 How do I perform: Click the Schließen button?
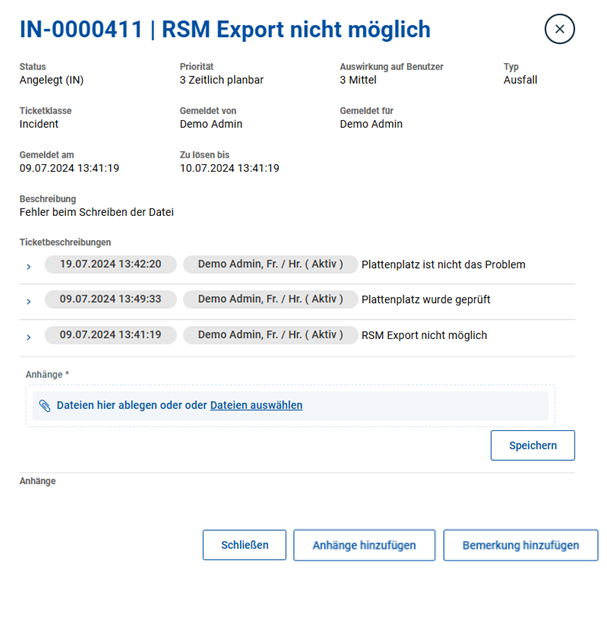click(x=244, y=545)
